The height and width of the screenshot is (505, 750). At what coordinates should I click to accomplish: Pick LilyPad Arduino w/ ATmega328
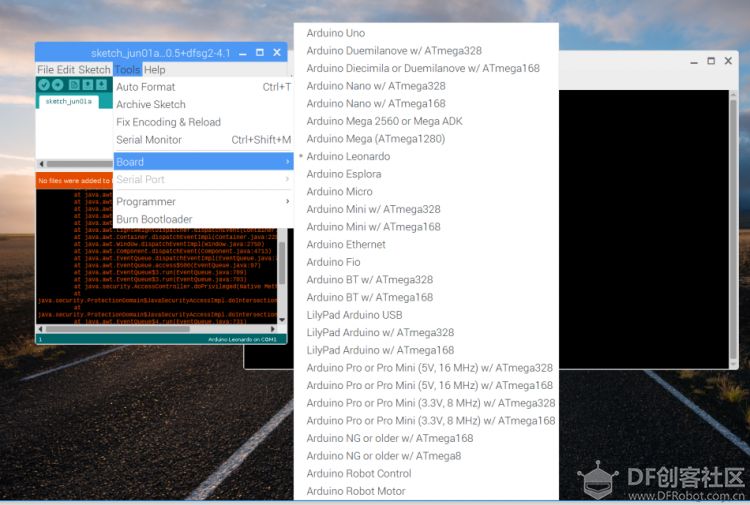pyautogui.click(x=426, y=332)
